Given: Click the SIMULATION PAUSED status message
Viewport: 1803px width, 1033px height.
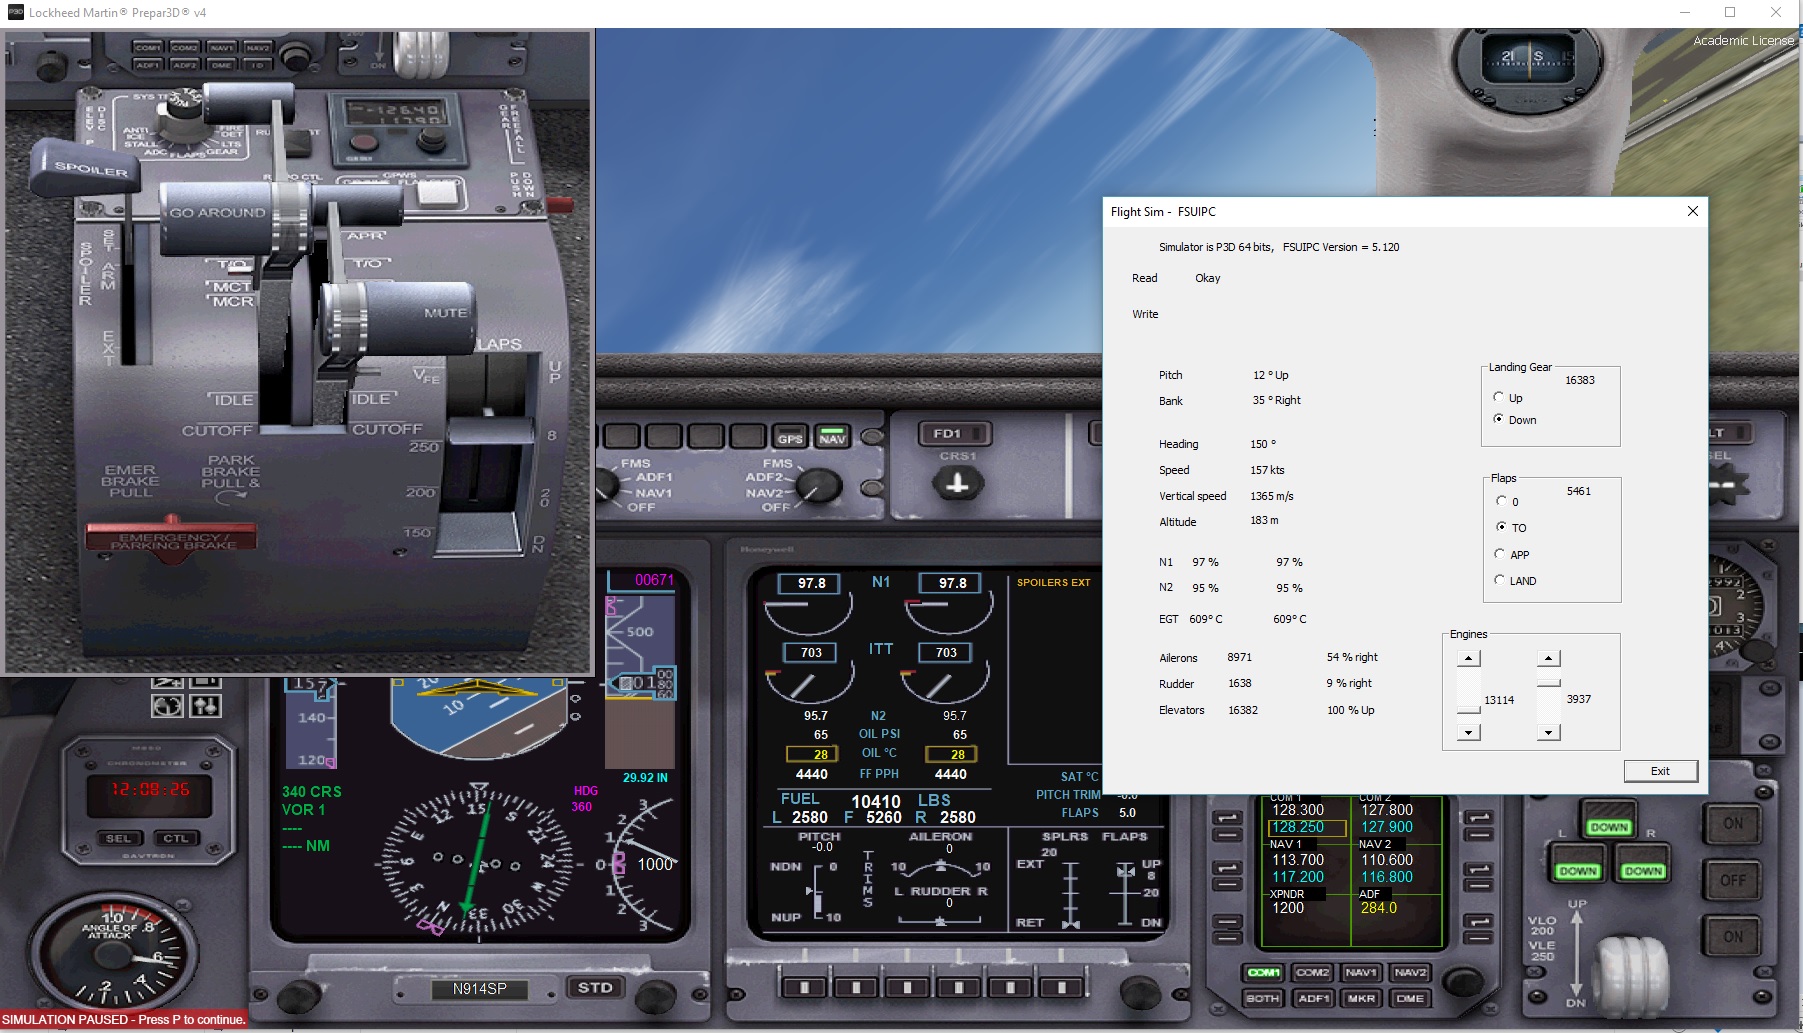Looking at the screenshot, I should 123,1020.
